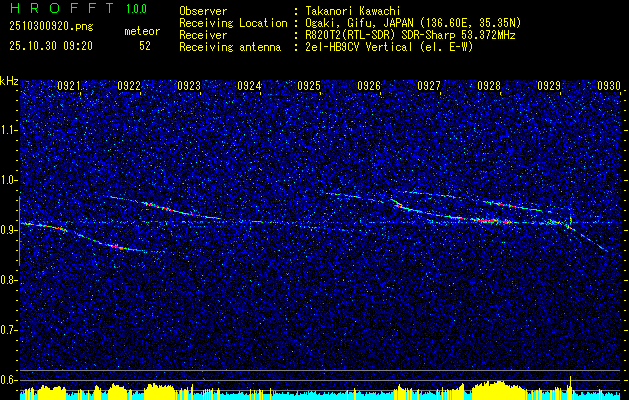Image resolution: width=629 pixels, height=400 pixels.
Task: Click the 0923 time marker
Action: [189, 86]
